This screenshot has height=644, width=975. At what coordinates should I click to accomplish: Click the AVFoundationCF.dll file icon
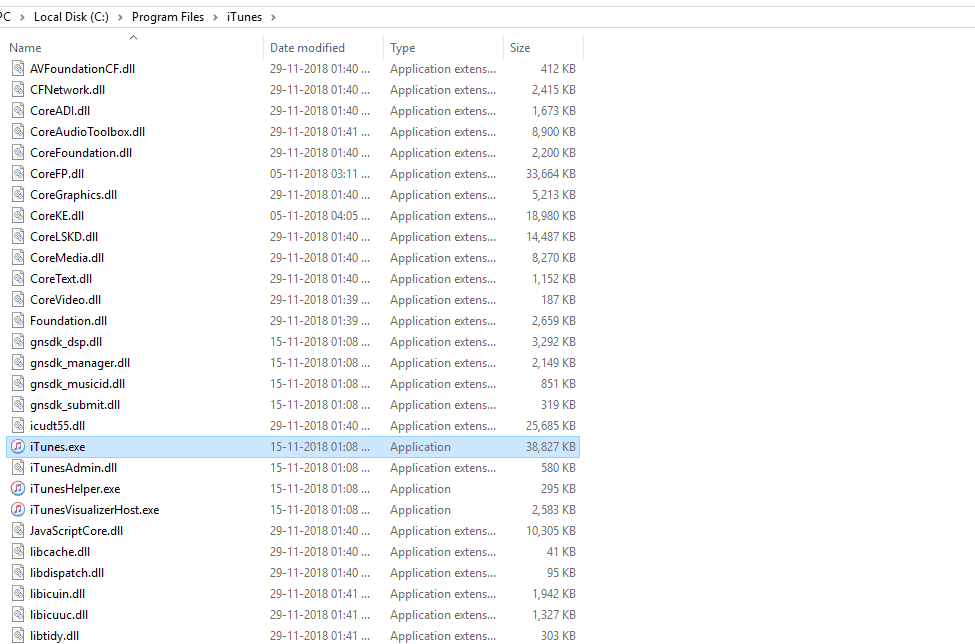coord(18,68)
